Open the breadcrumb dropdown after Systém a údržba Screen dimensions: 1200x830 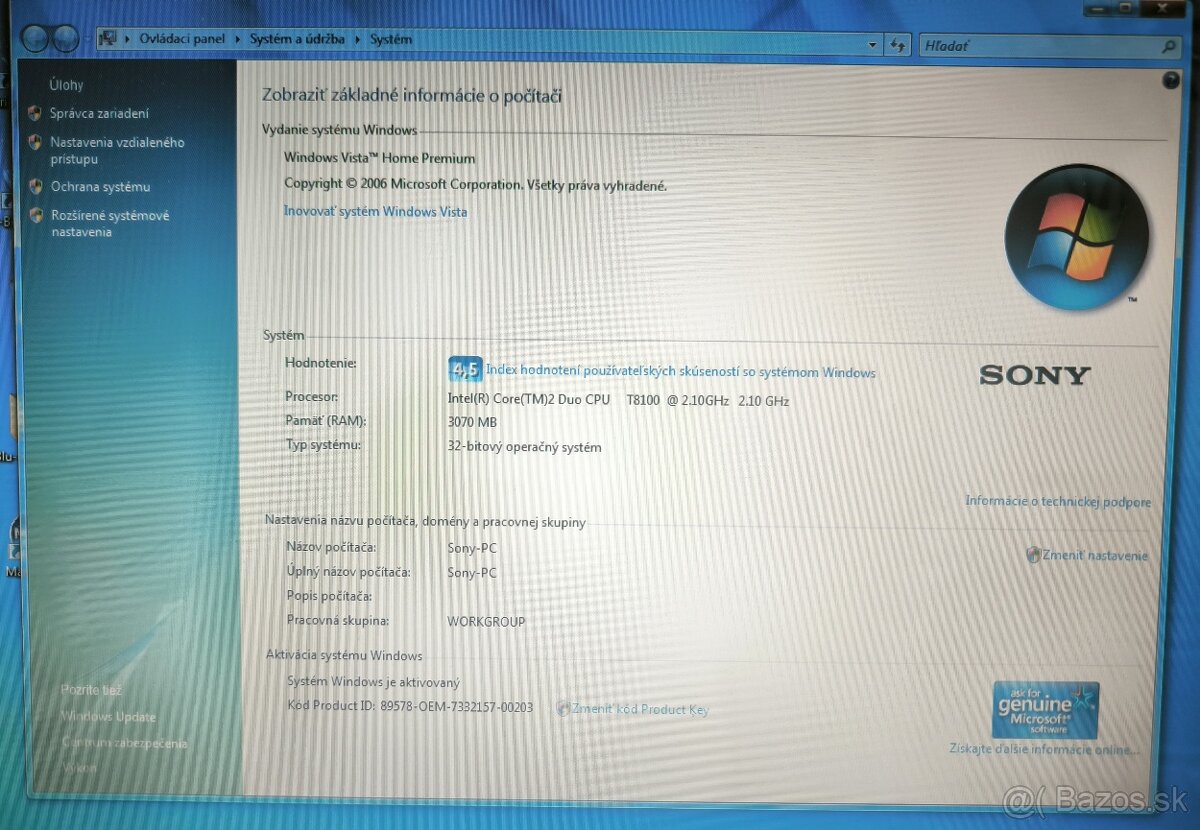pos(358,39)
